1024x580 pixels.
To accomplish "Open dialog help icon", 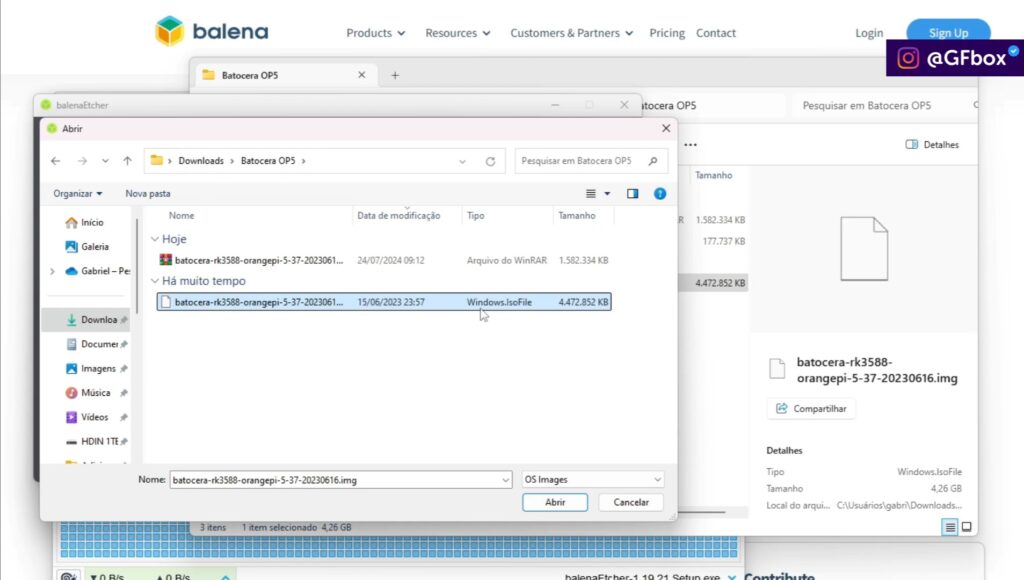I will 660,193.
